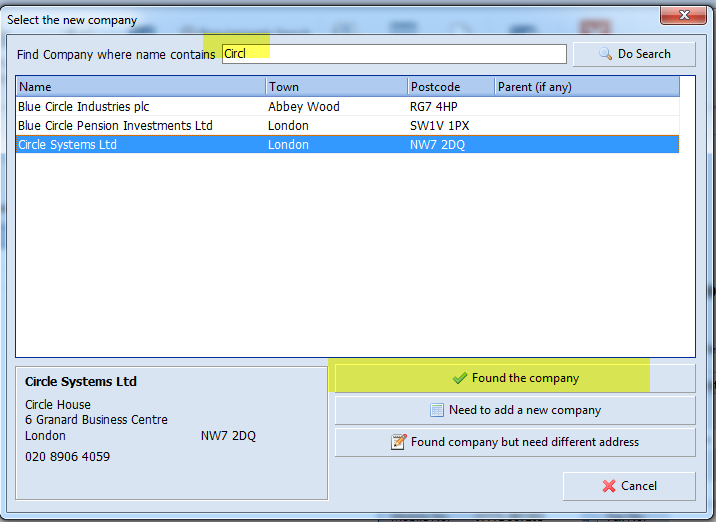This screenshot has height=522, width=716.
Task: Click London town in Blue Circle Pension row
Action: pos(288,126)
